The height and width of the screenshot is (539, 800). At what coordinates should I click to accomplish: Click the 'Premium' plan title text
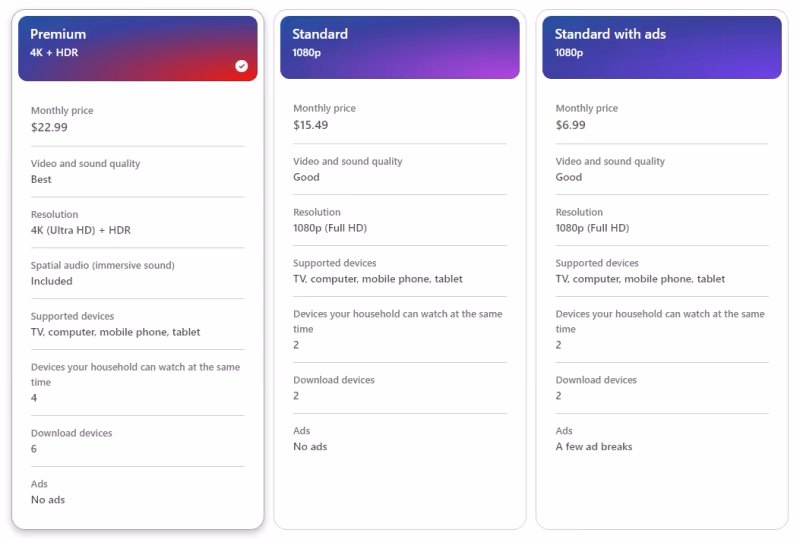(x=58, y=34)
